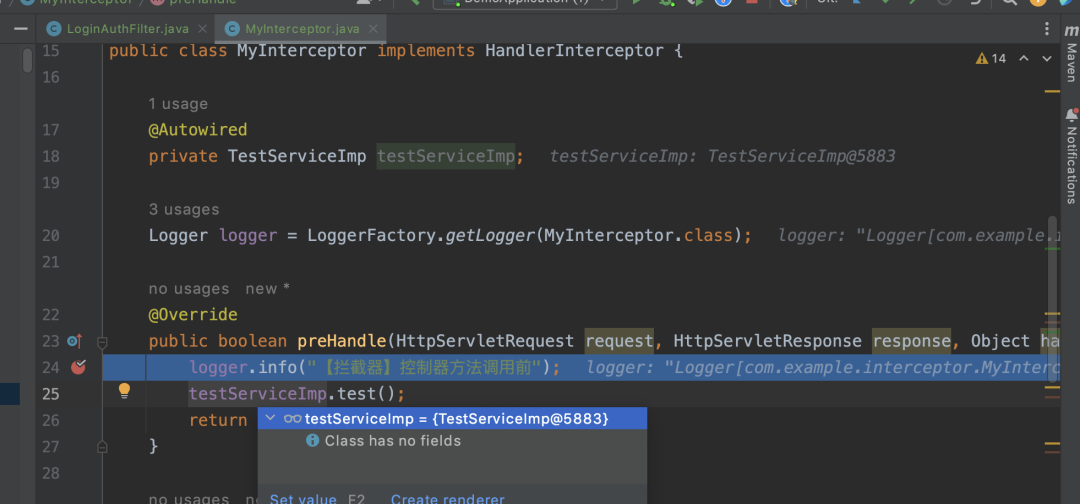Click the editor's right vertical scrollbar thumb
The width and height of the screenshot is (1080, 504).
(x=1052, y=300)
